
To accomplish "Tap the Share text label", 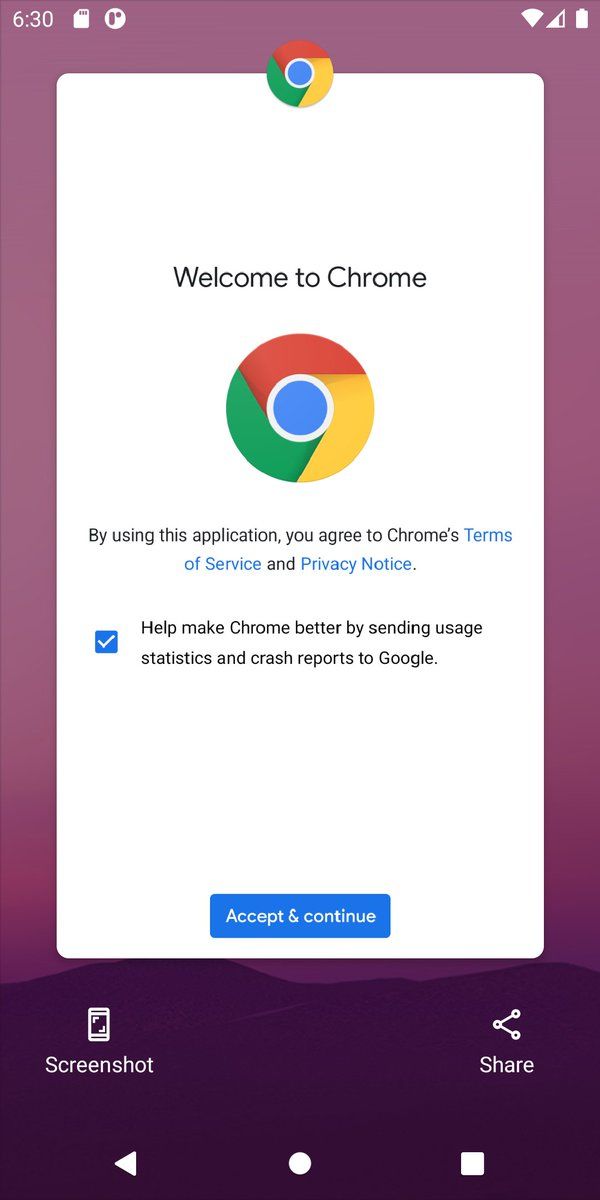I will pos(507,1065).
